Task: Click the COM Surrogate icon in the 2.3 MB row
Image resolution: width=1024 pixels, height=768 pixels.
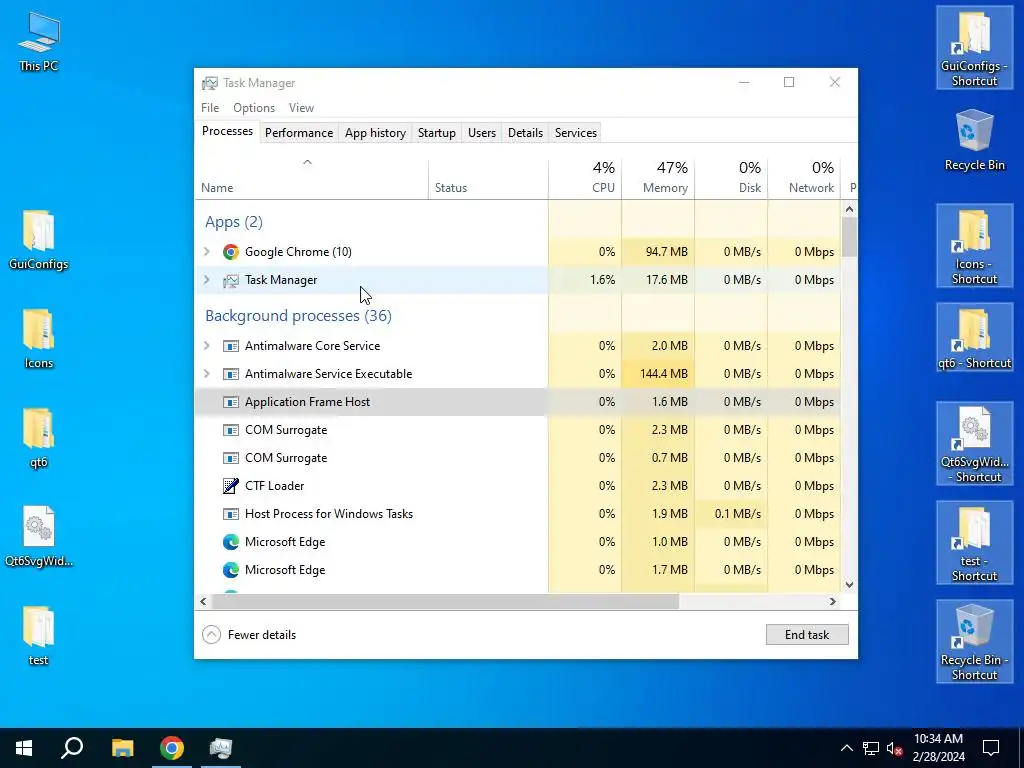Action: [x=231, y=430]
